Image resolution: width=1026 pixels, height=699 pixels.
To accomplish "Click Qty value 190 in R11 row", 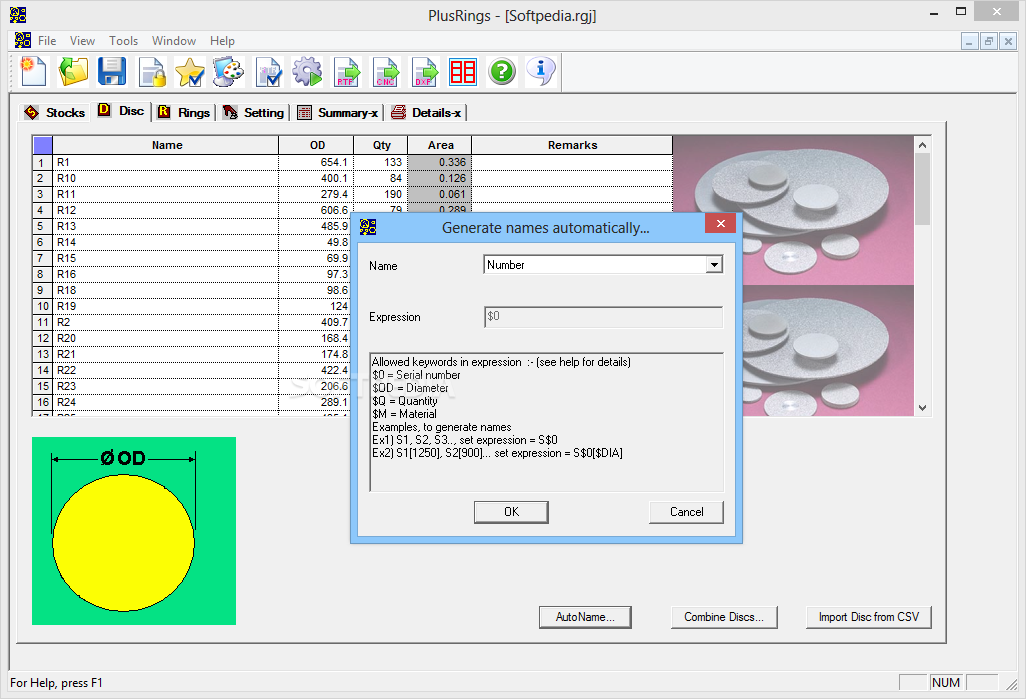I will (381, 194).
